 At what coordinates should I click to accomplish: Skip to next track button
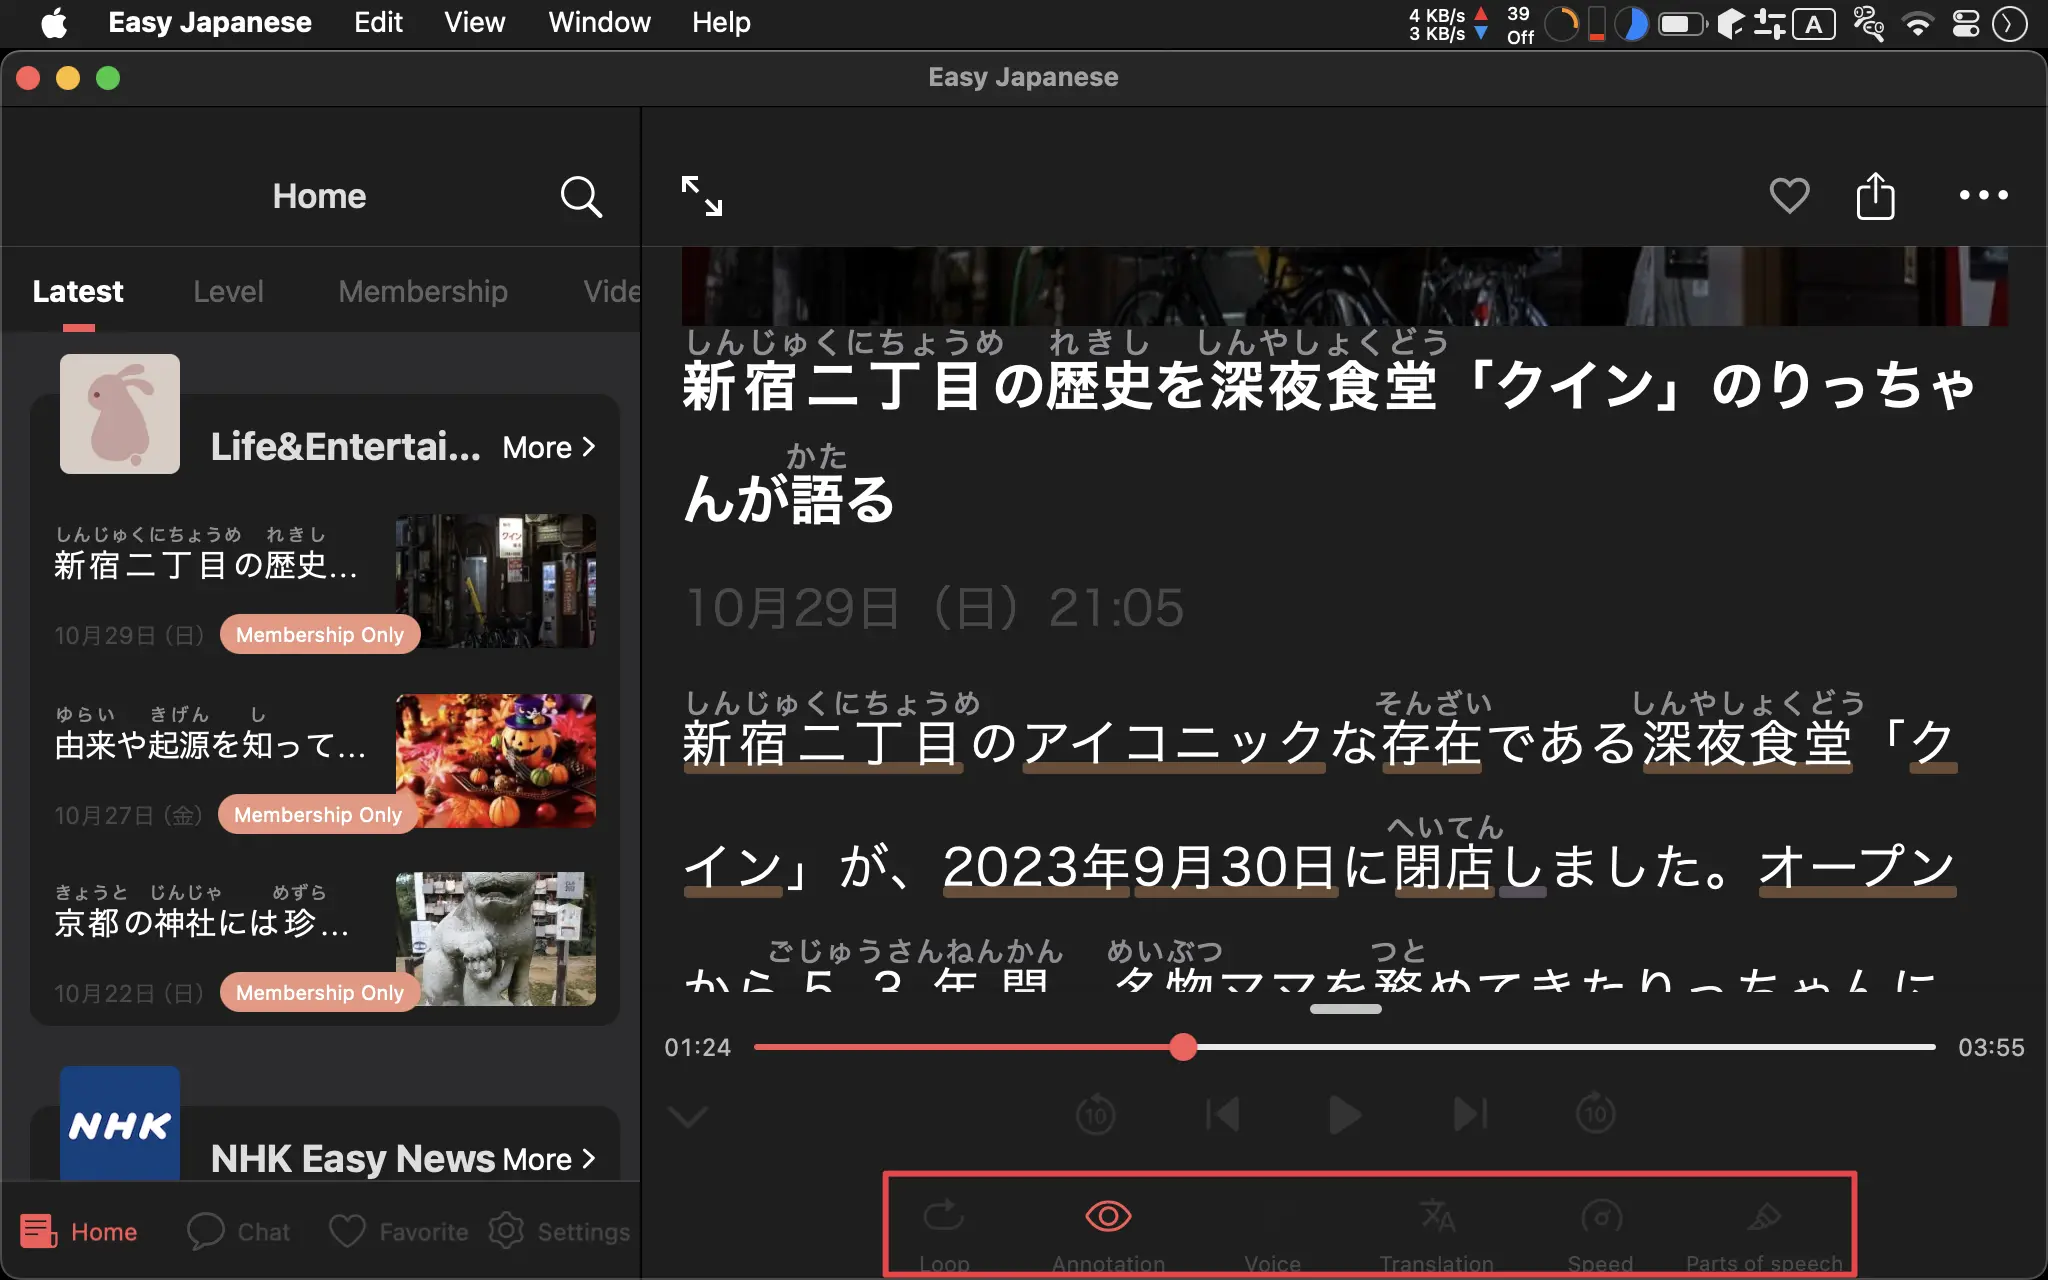point(1470,1114)
